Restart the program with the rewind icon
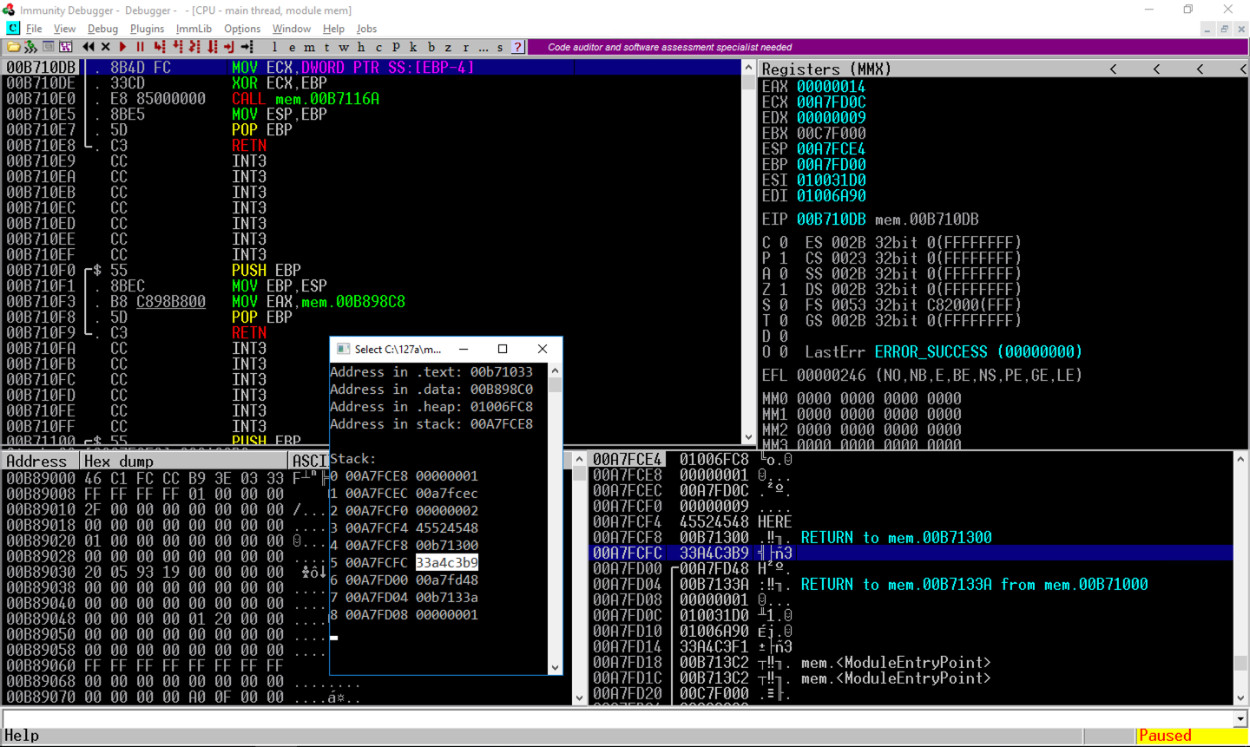 [x=89, y=47]
